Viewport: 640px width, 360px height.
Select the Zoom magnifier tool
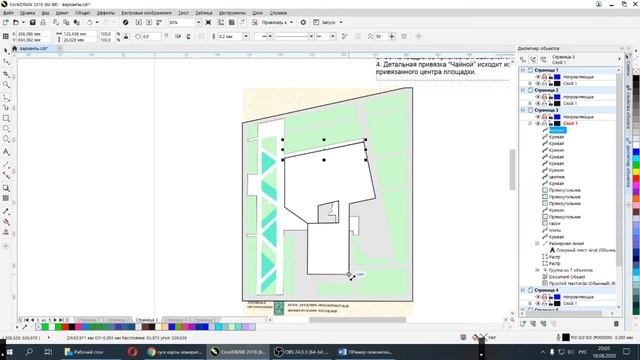tap(6, 84)
